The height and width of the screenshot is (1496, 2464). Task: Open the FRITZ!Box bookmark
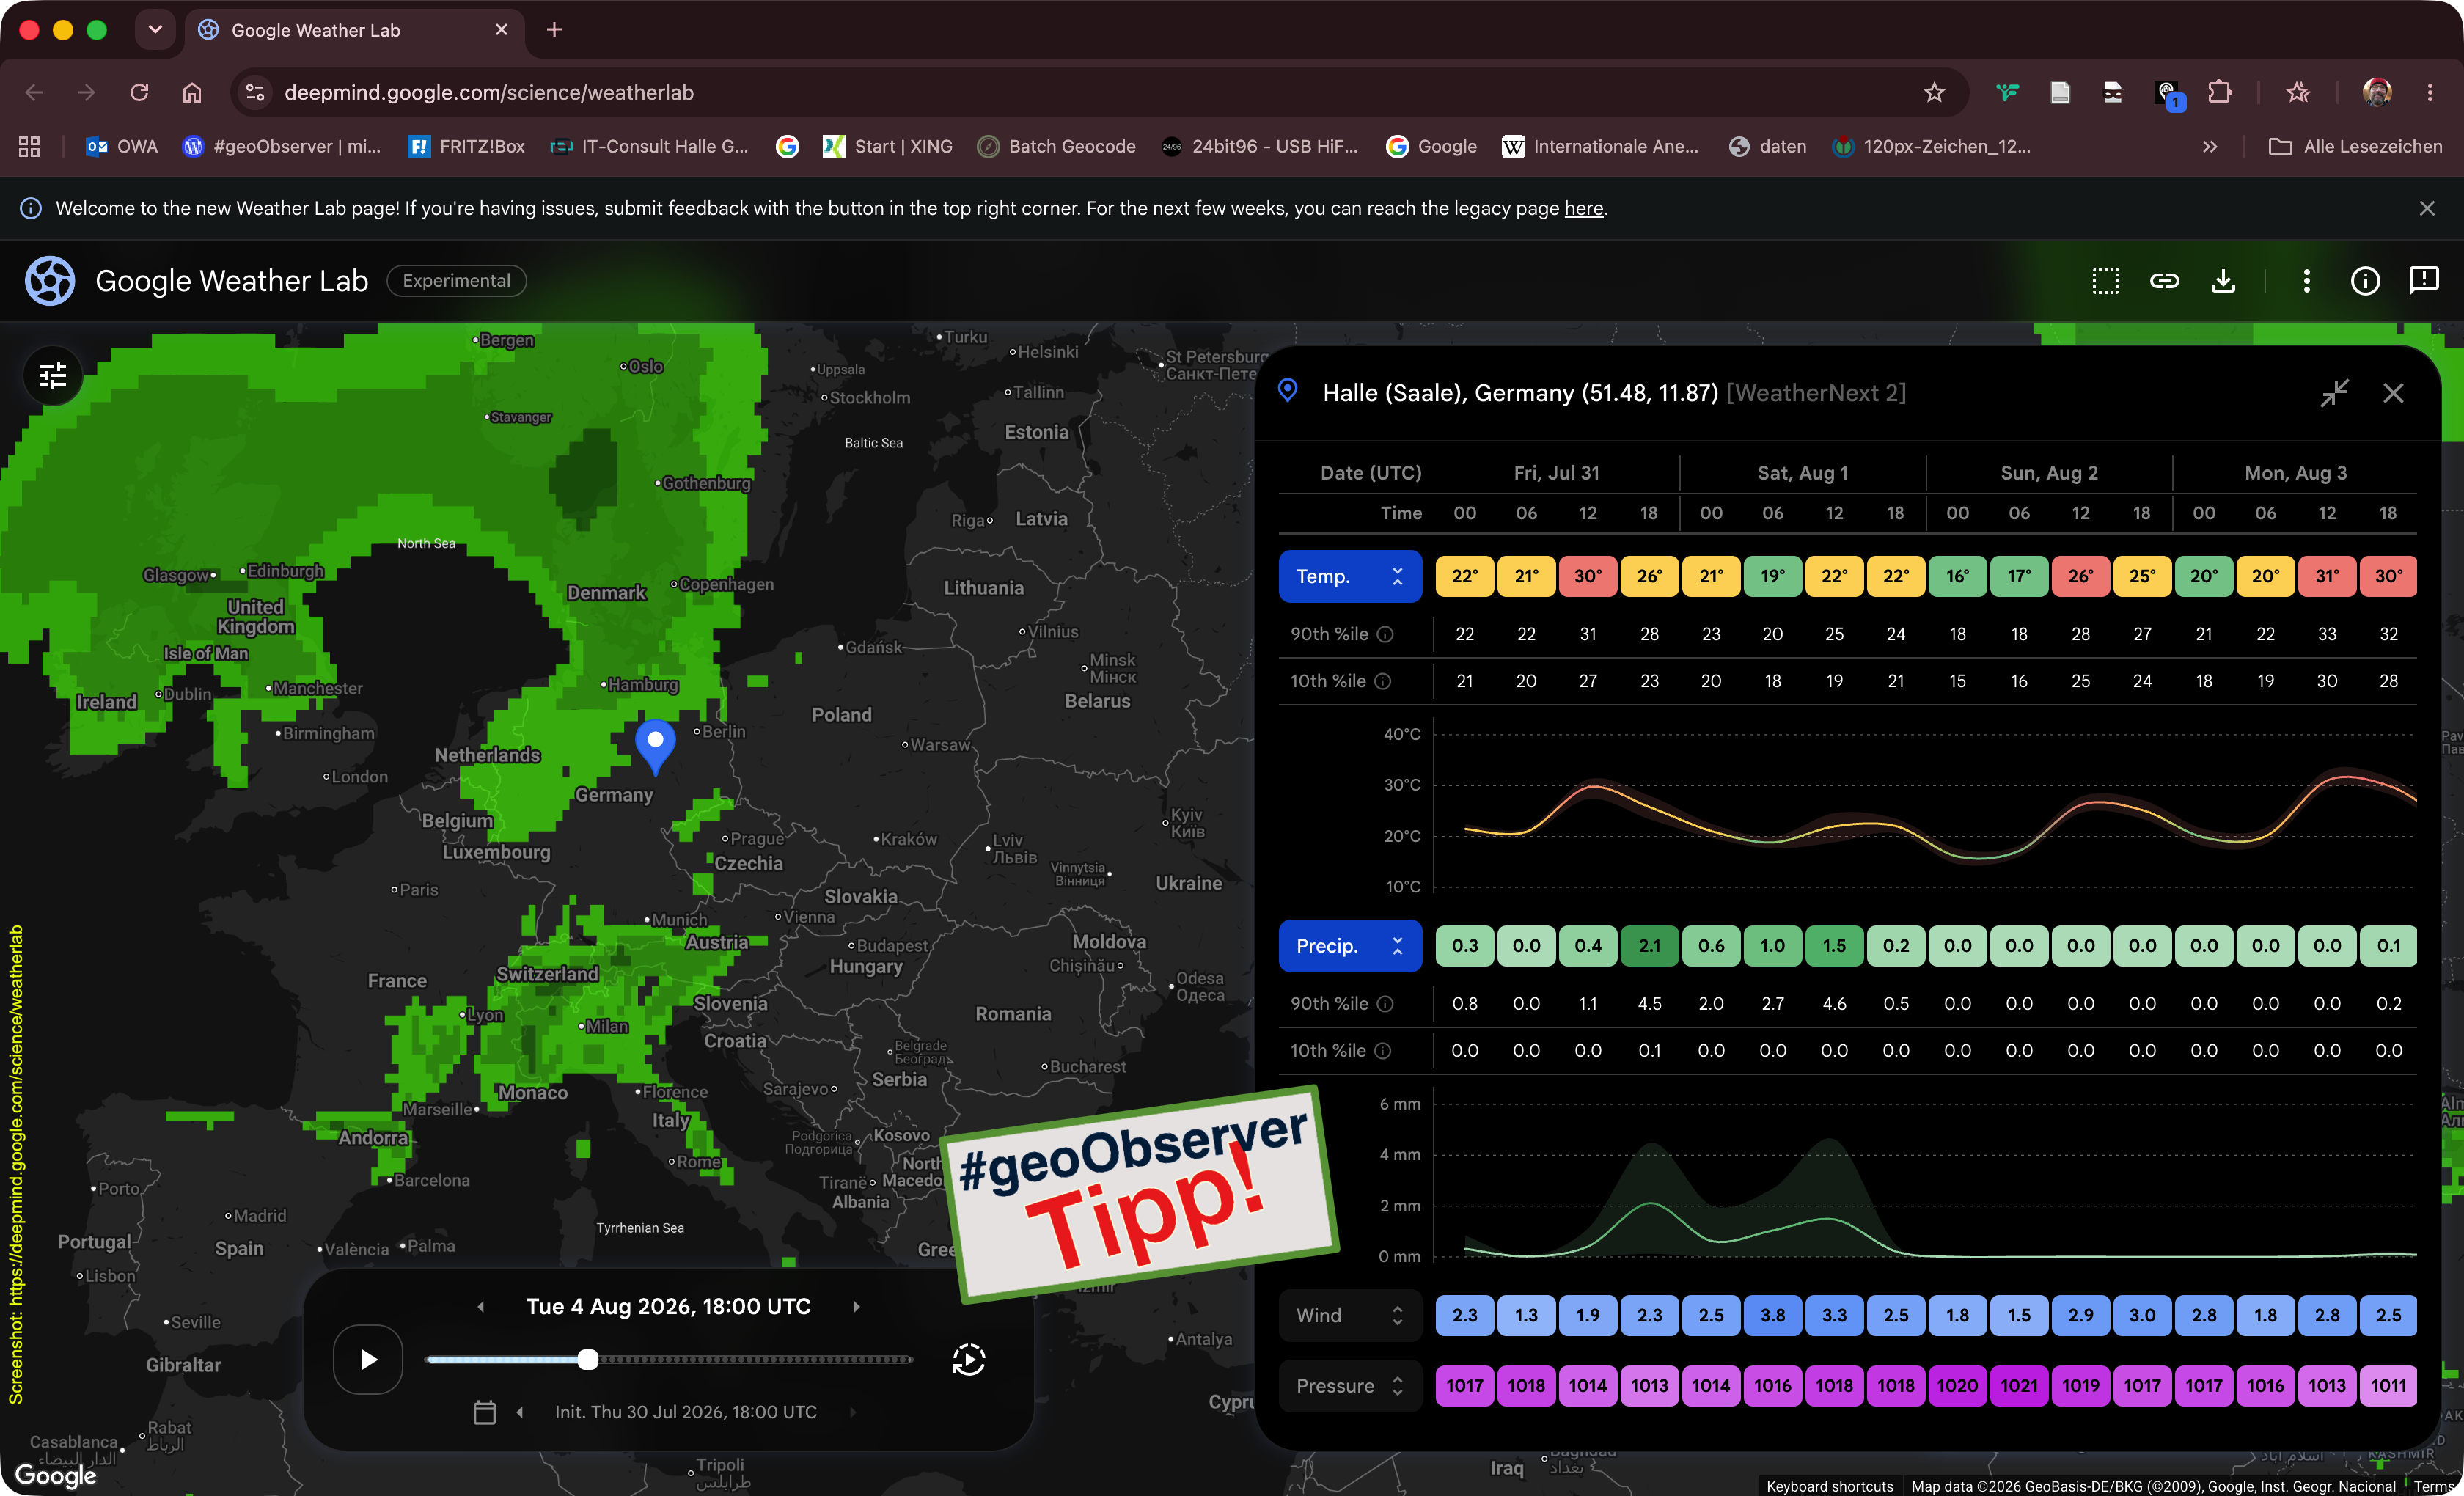click(466, 147)
